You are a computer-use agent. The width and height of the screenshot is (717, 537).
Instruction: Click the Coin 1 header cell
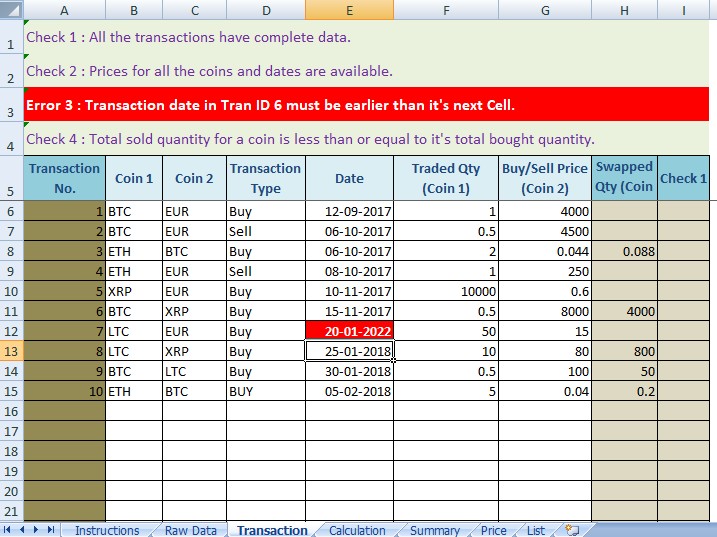coord(134,178)
